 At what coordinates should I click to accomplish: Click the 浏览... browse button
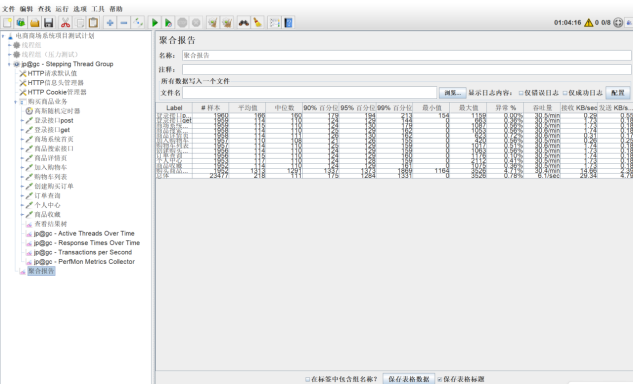(x=453, y=93)
